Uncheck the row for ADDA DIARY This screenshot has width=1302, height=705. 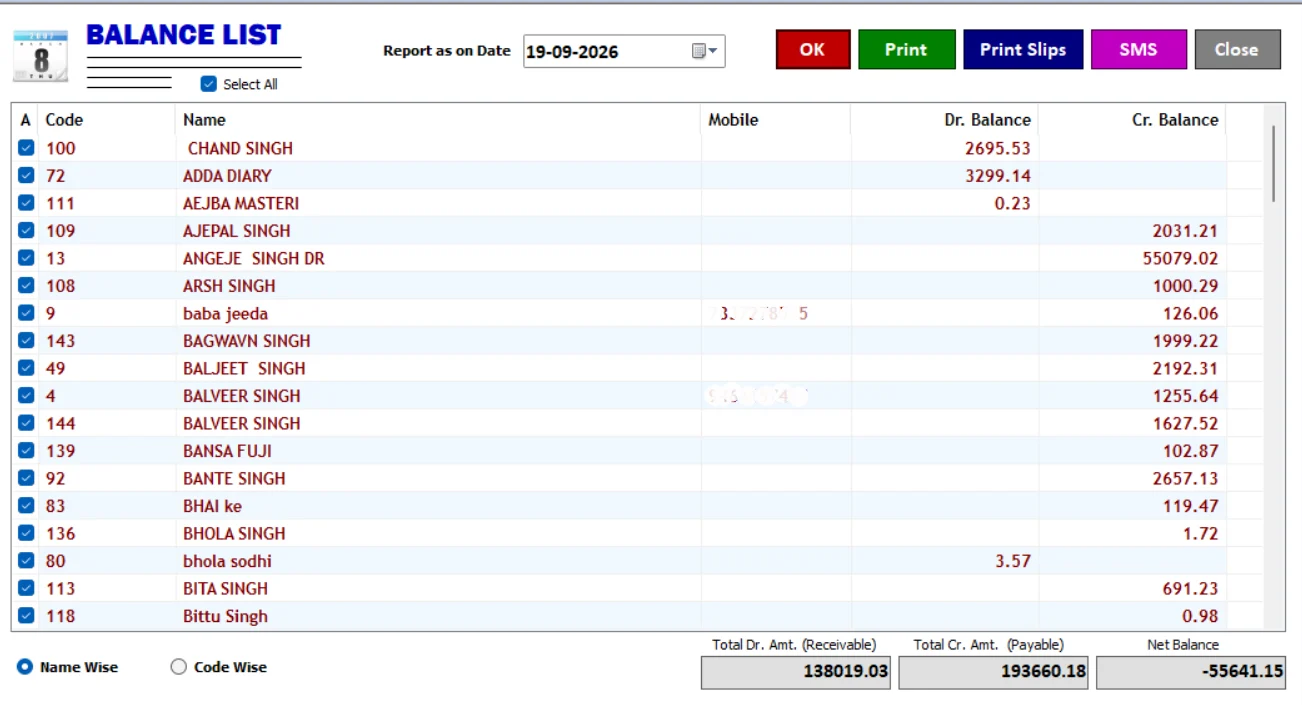[x=26, y=175]
